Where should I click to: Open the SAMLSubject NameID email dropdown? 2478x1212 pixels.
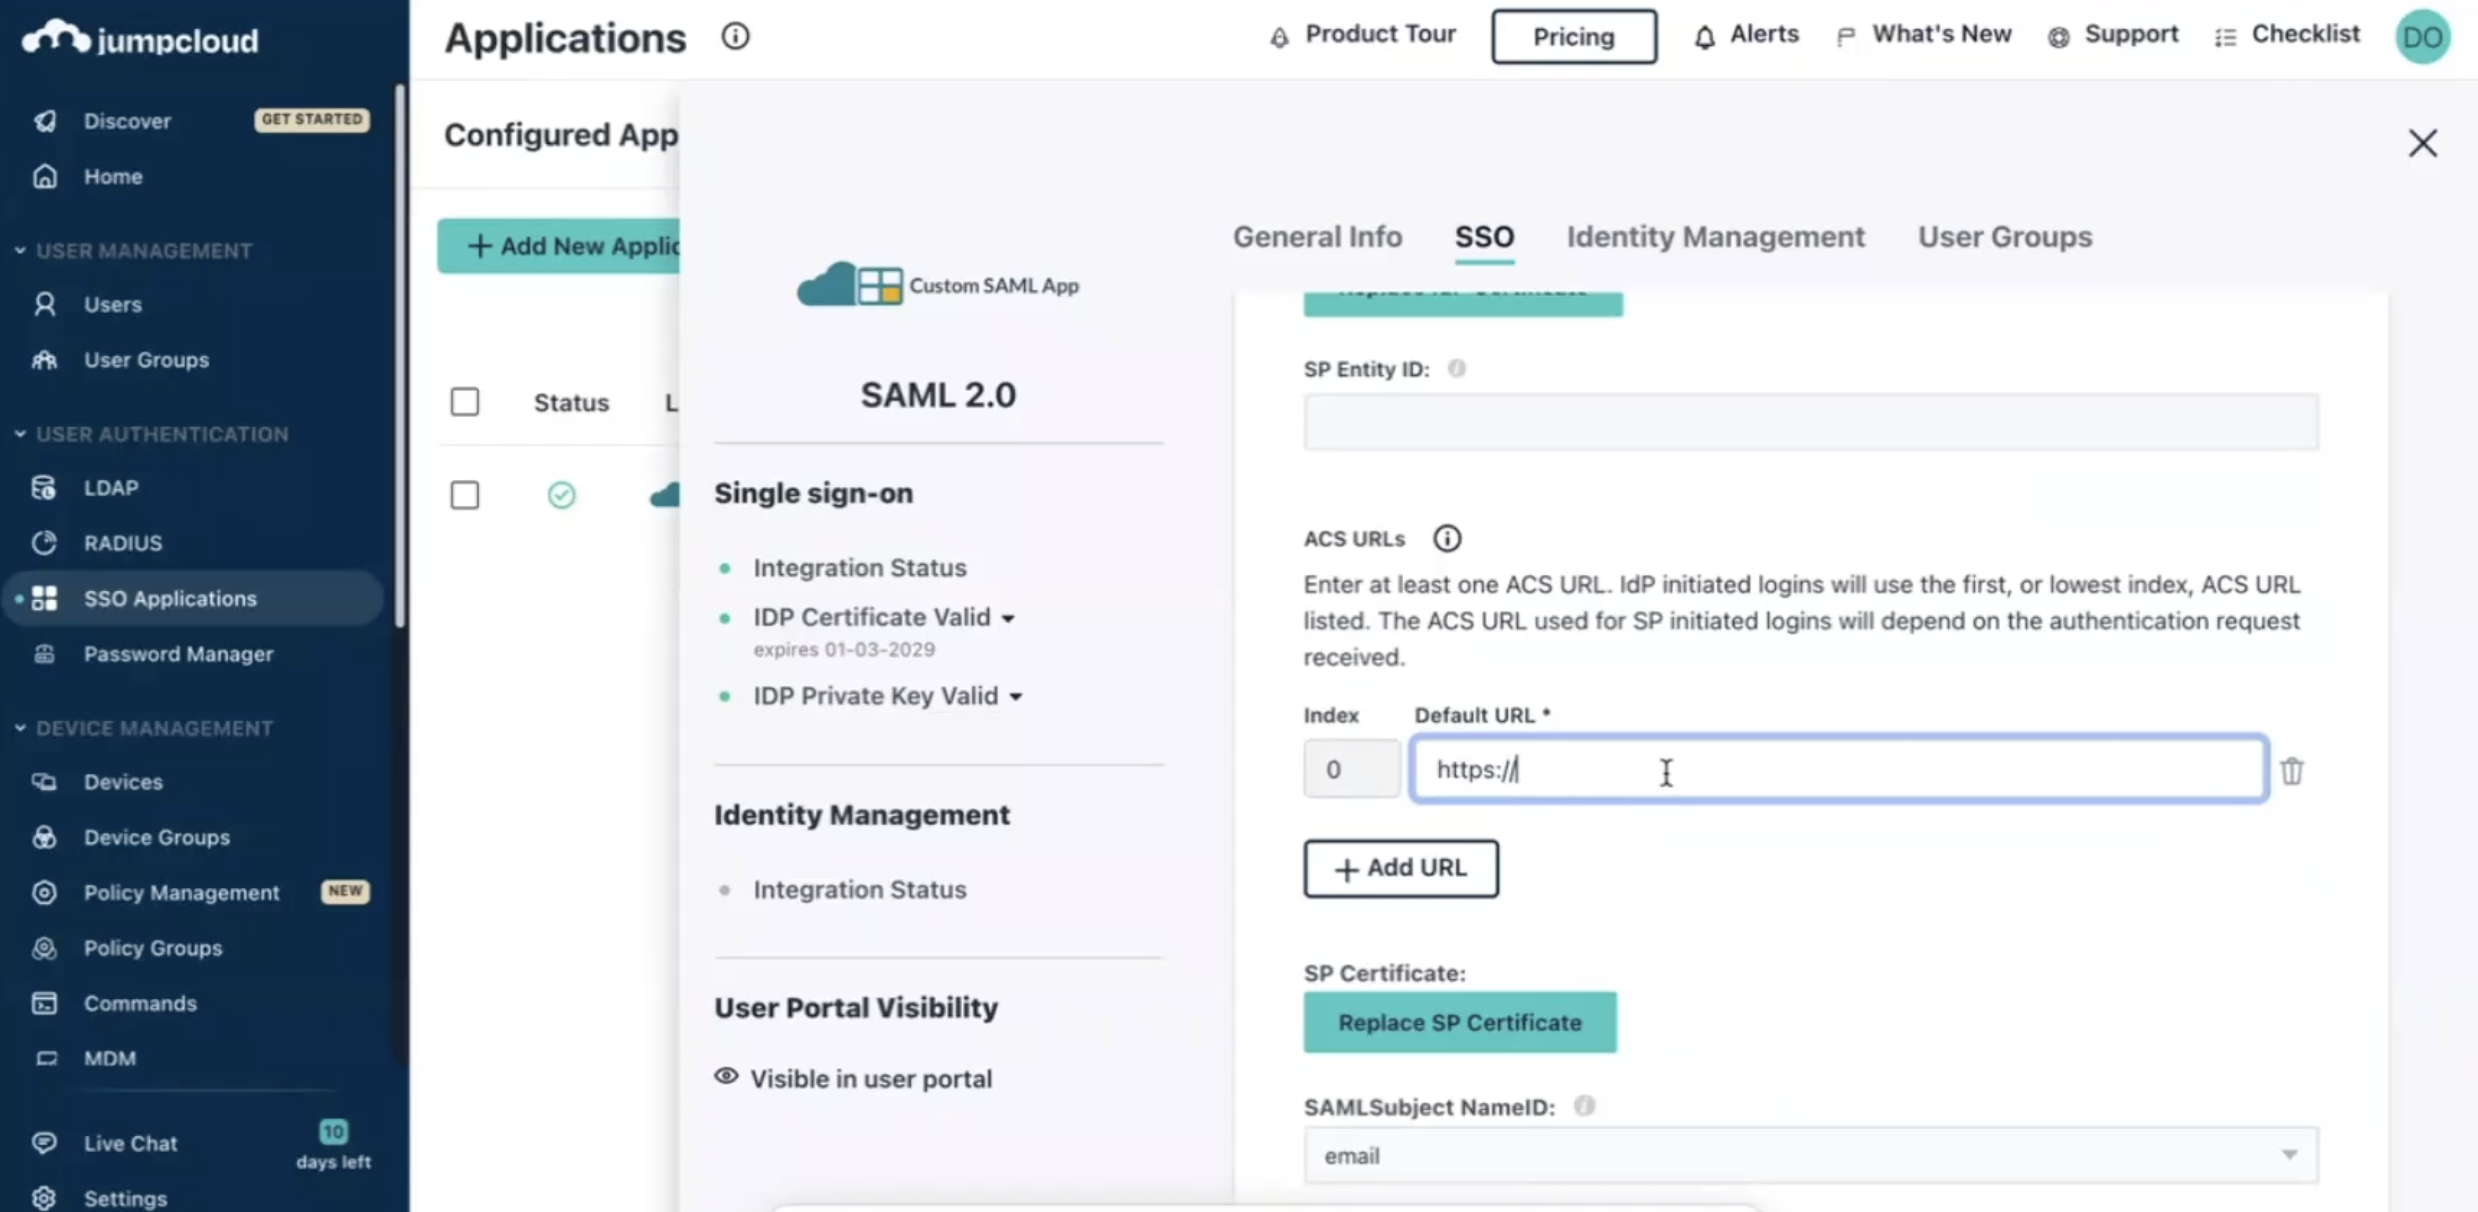[1810, 1155]
